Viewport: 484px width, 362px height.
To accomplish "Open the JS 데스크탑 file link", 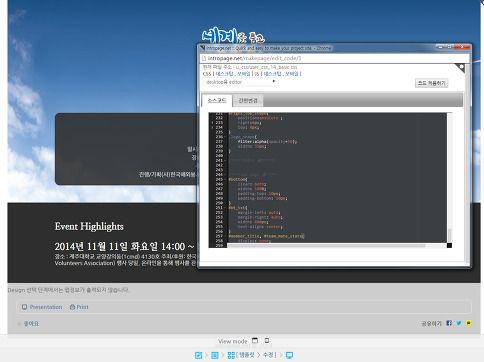I will [272, 74].
